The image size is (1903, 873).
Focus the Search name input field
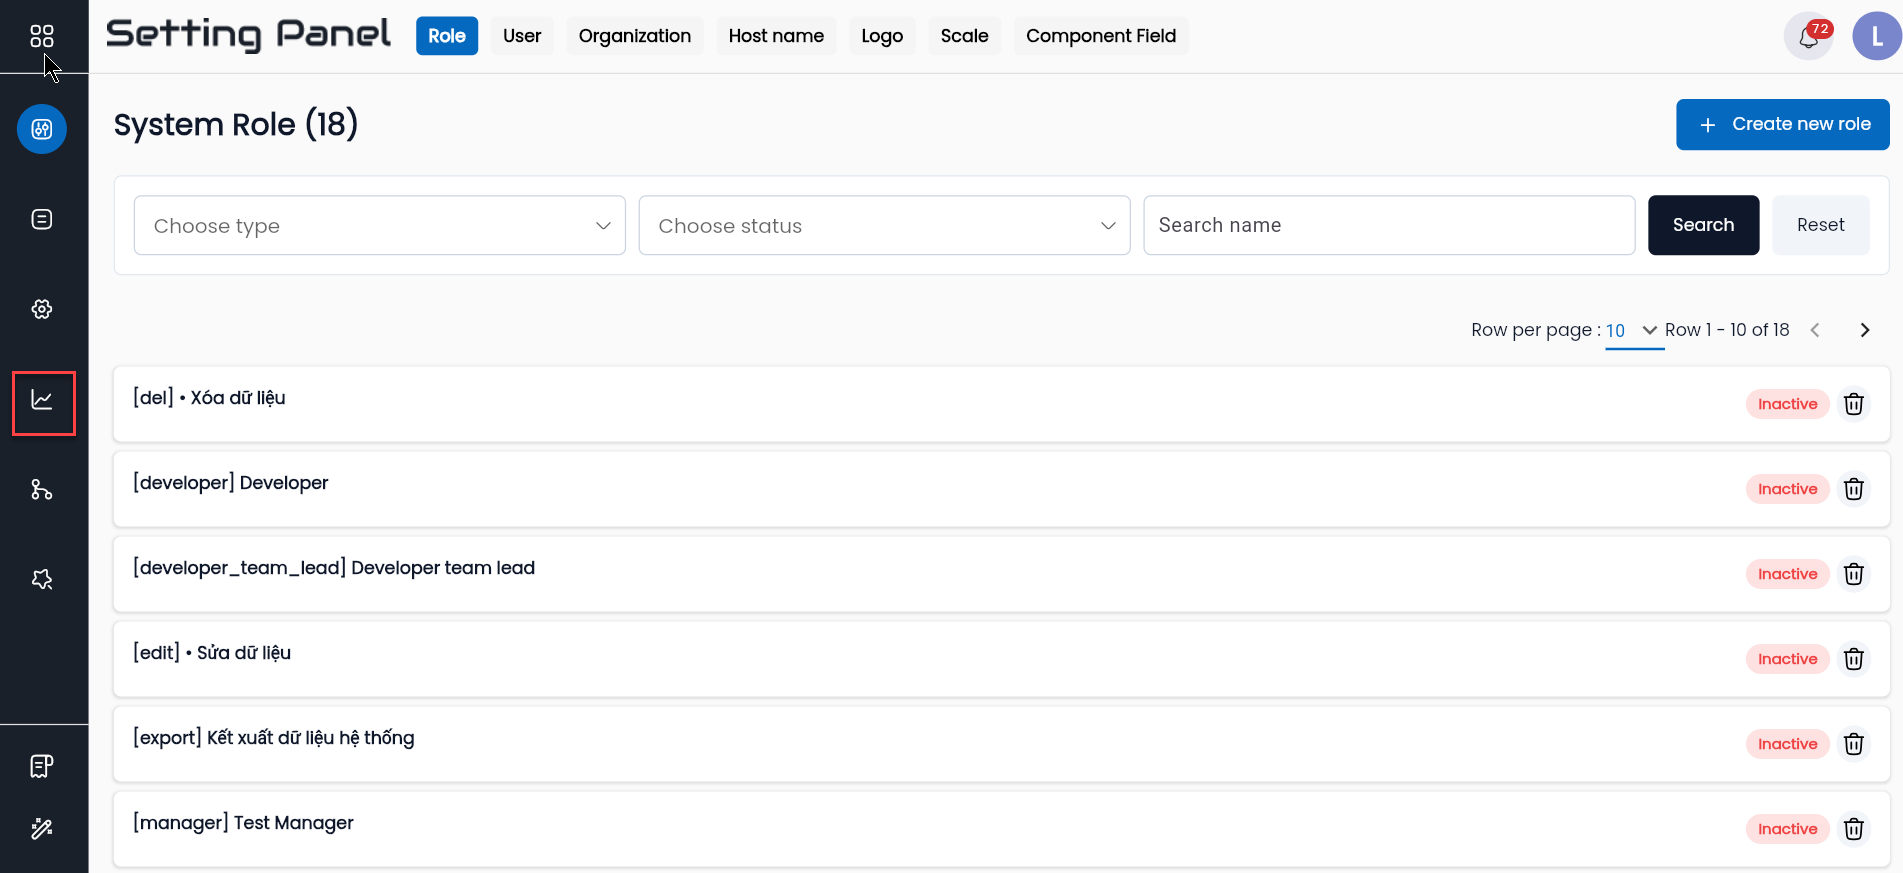click(x=1389, y=225)
